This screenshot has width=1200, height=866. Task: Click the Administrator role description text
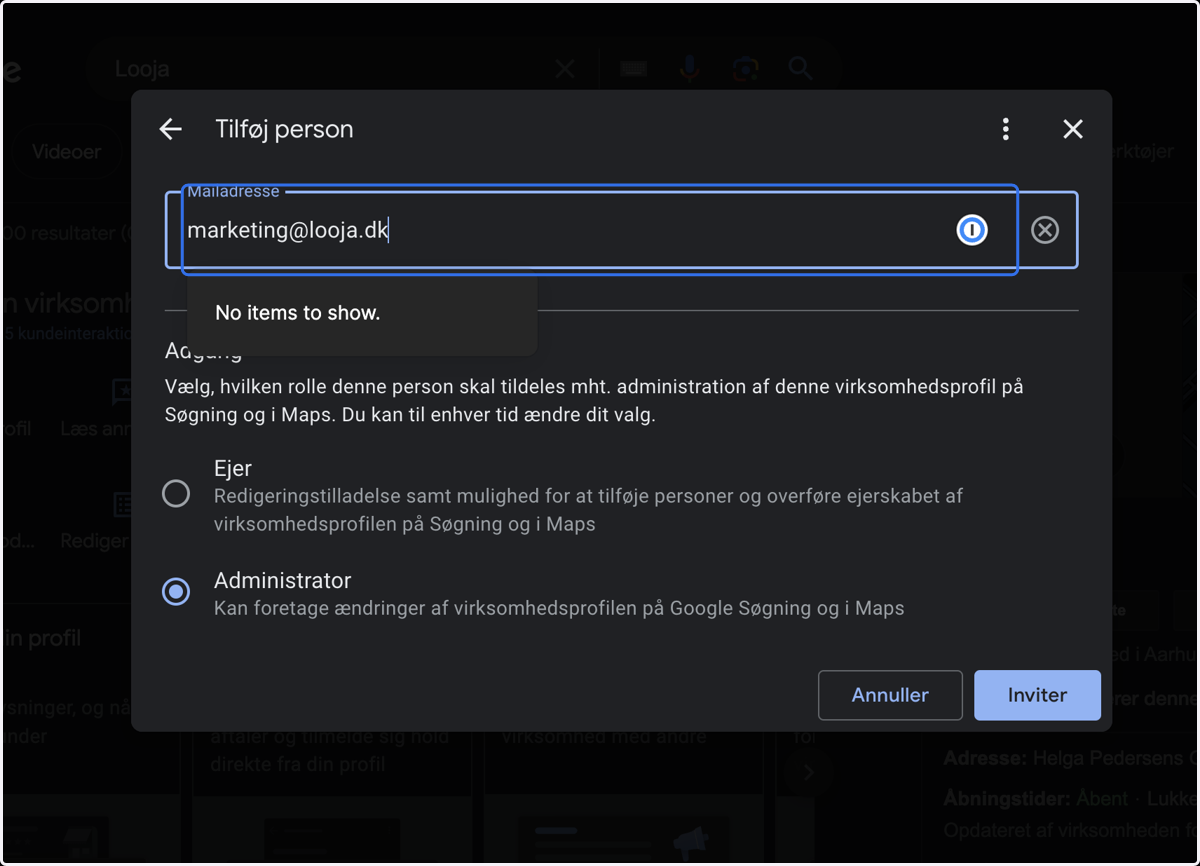point(559,608)
